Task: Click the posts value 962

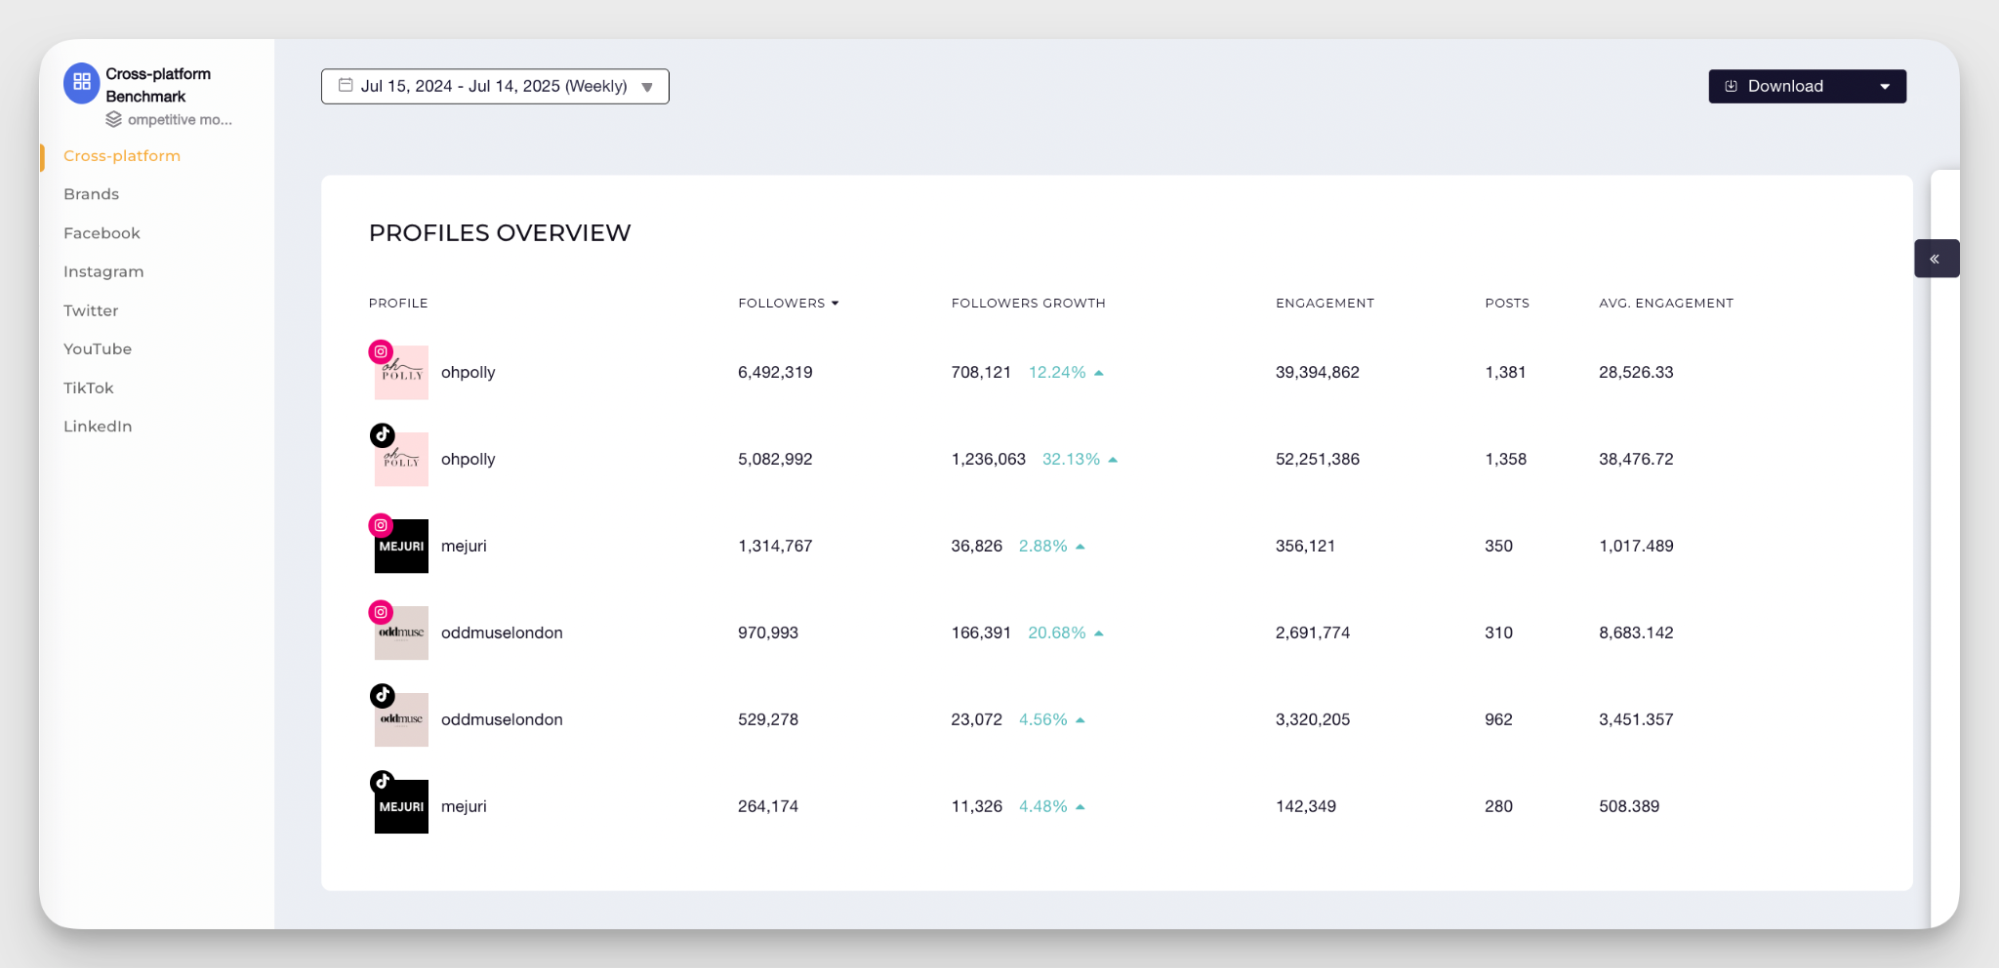Action: [1498, 720]
